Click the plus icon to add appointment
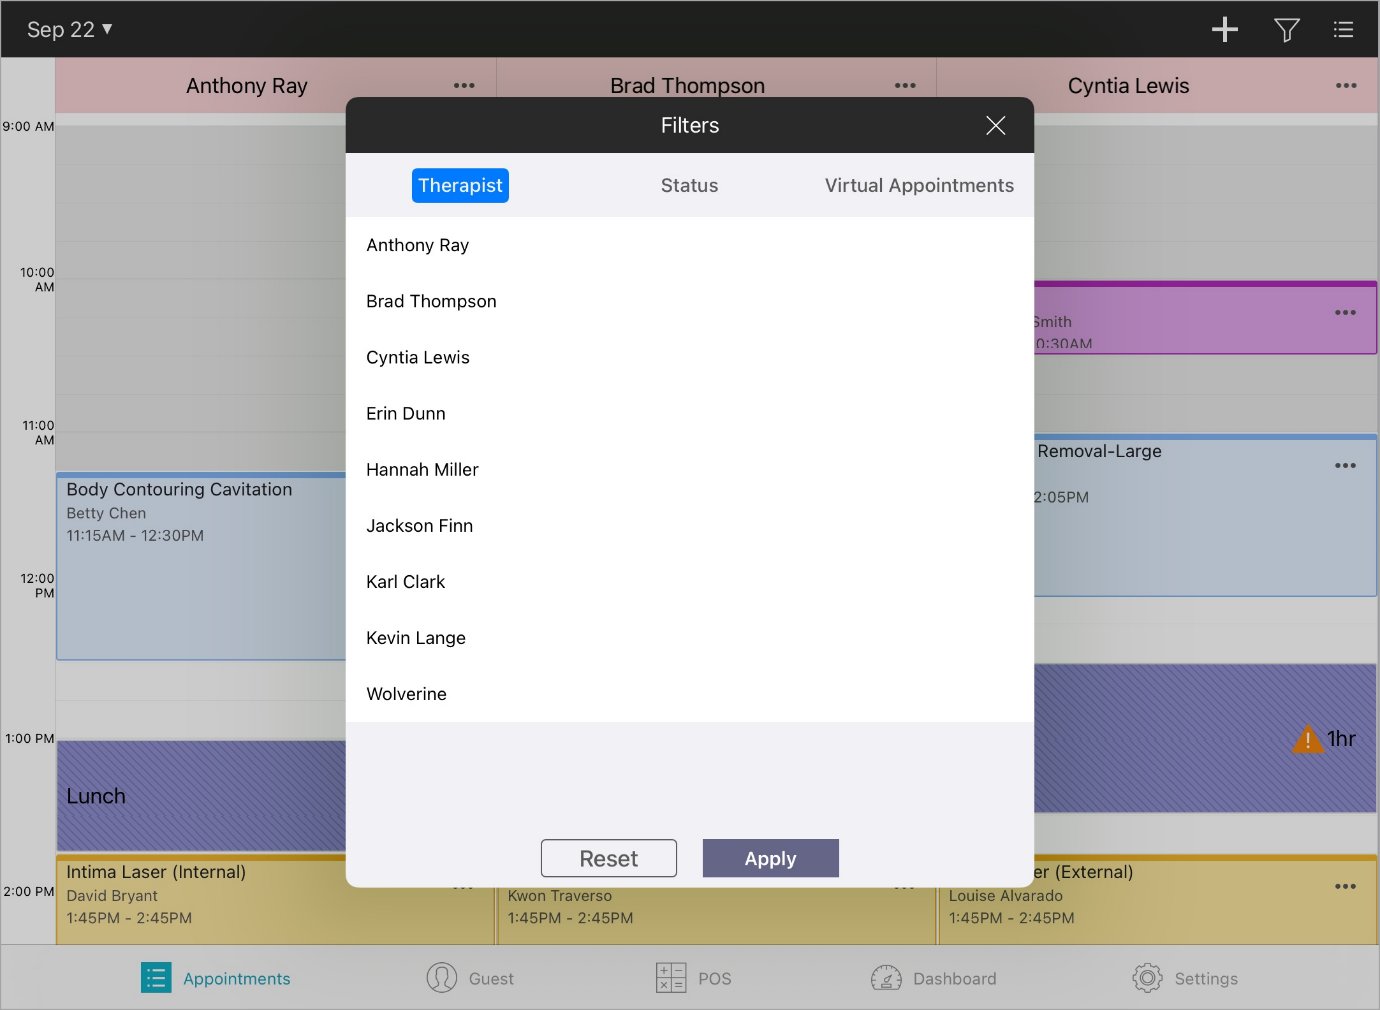This screenshot has height=1010, width=1380. tap(1224, 30)
